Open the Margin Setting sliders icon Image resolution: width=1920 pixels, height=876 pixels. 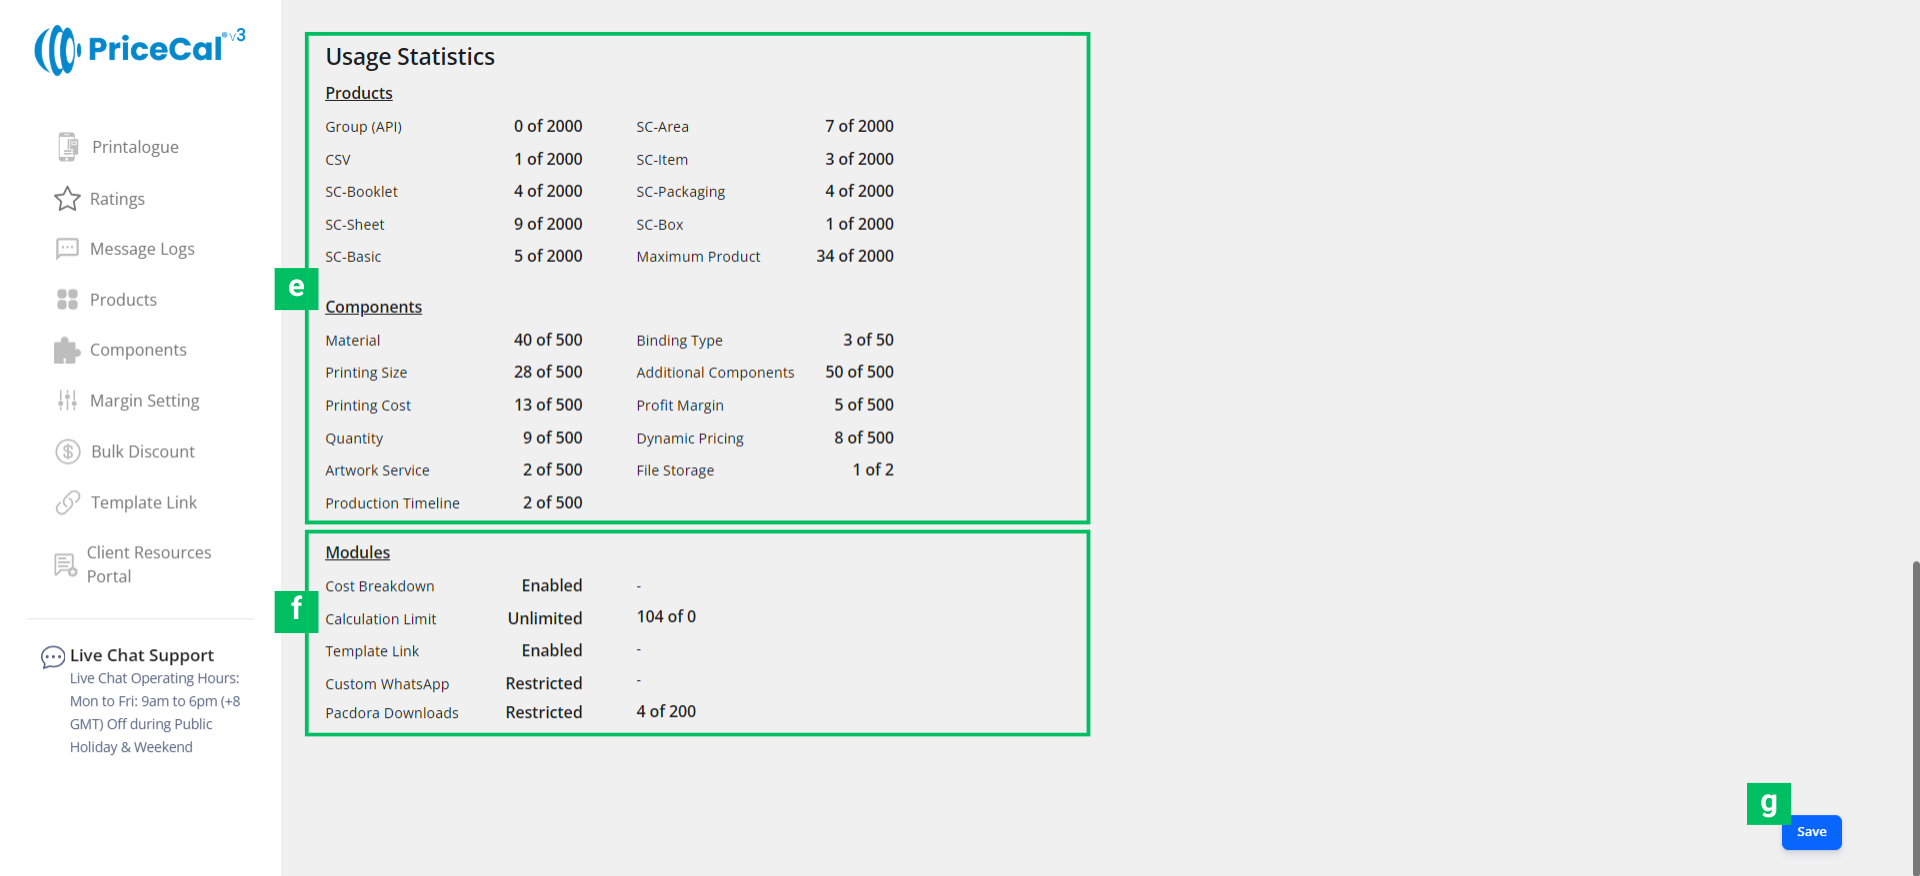pos(67,401)
